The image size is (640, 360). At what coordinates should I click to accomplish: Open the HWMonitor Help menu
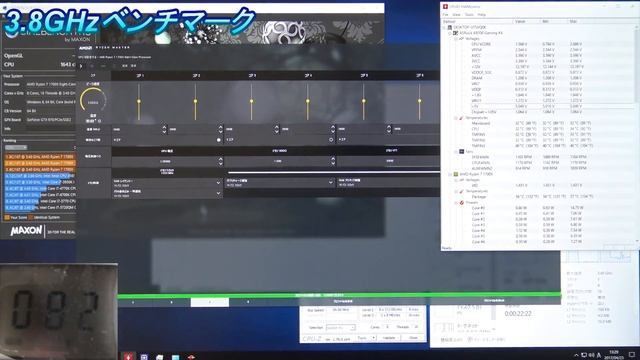coord(482,15)
